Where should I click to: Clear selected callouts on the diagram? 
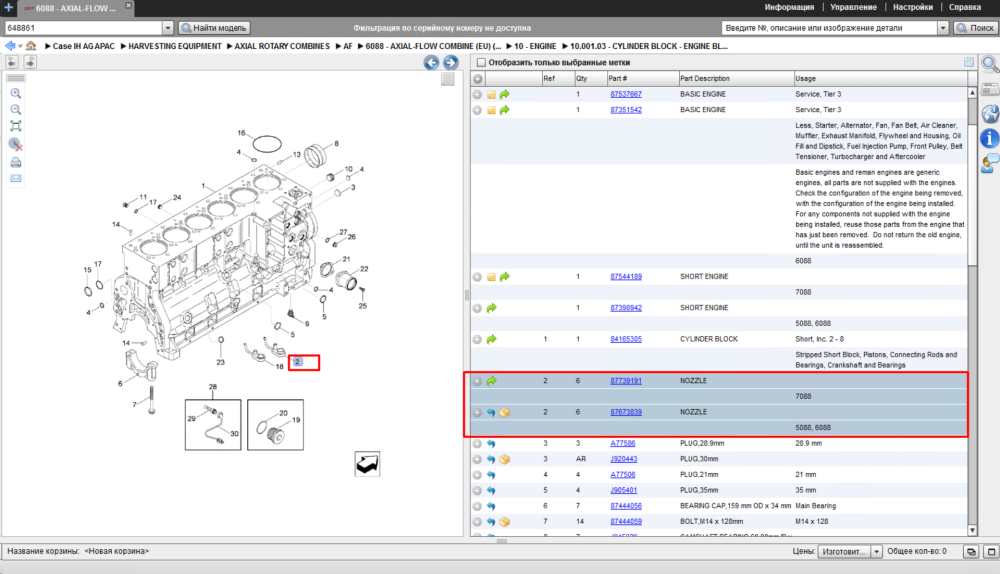pyautogui.click(x=16, y=144)
